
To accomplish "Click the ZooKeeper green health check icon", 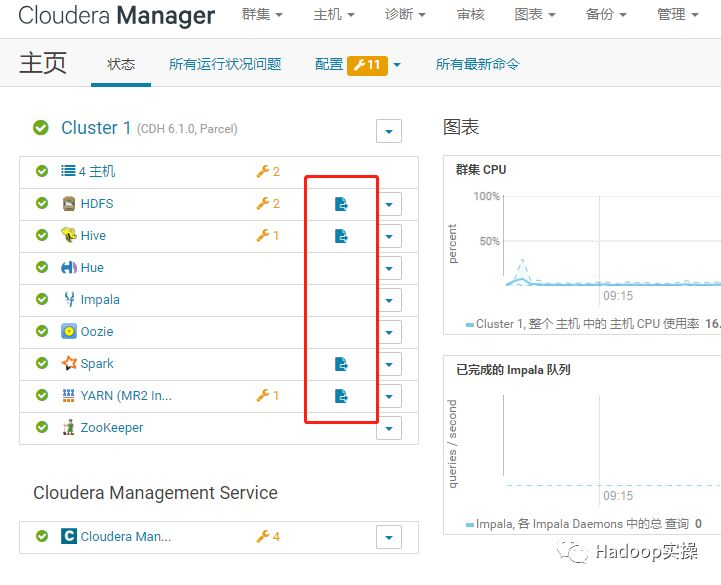I will pos(42,427).
